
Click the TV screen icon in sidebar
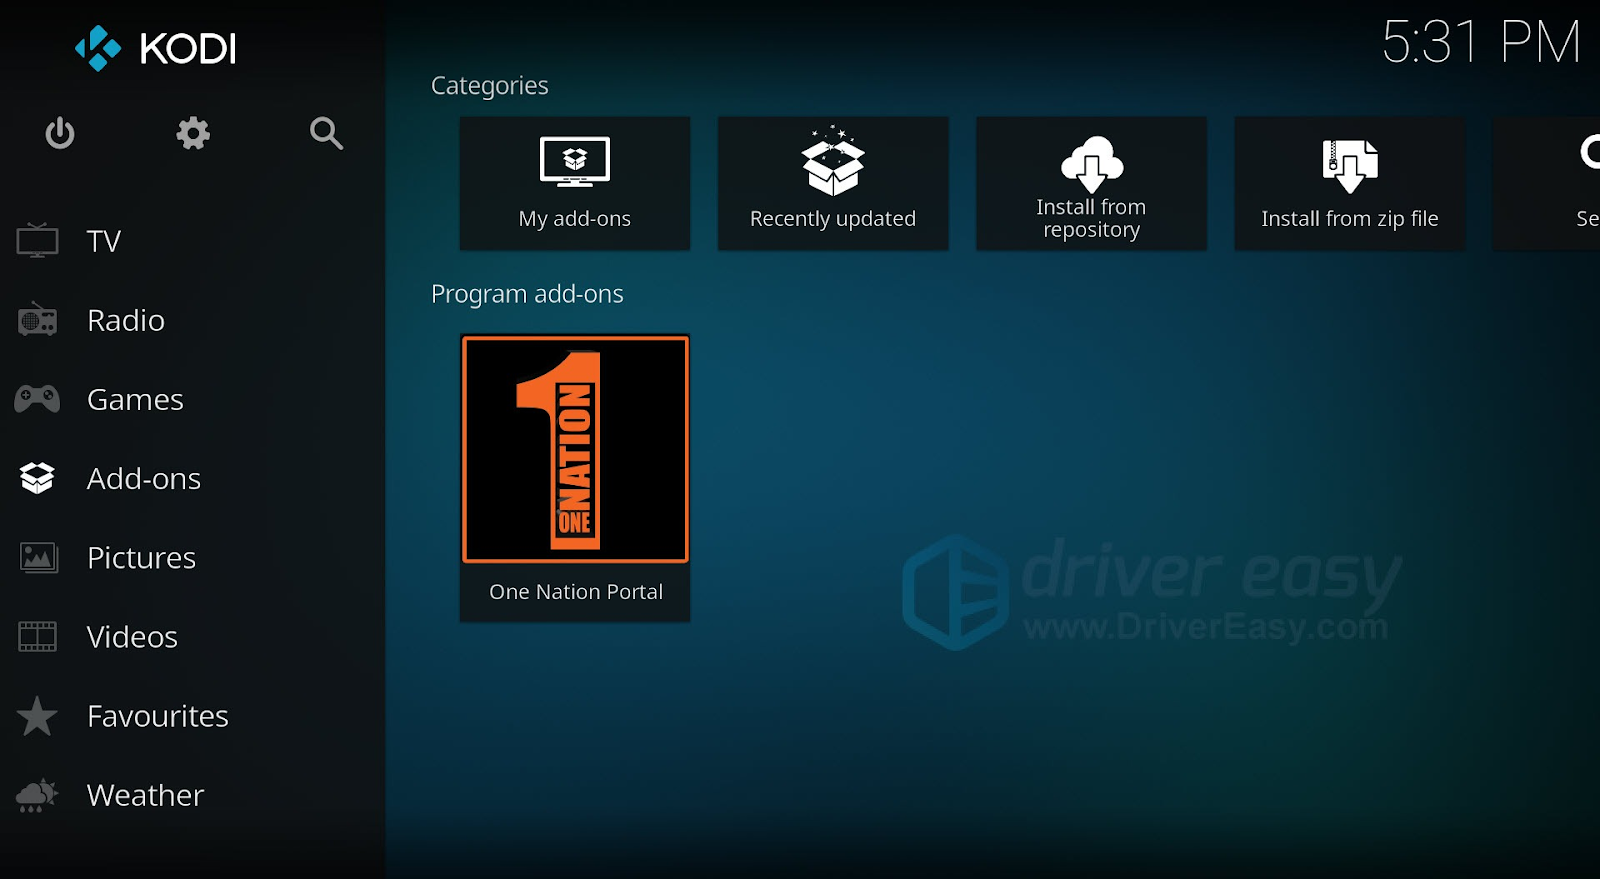[37, 241]
